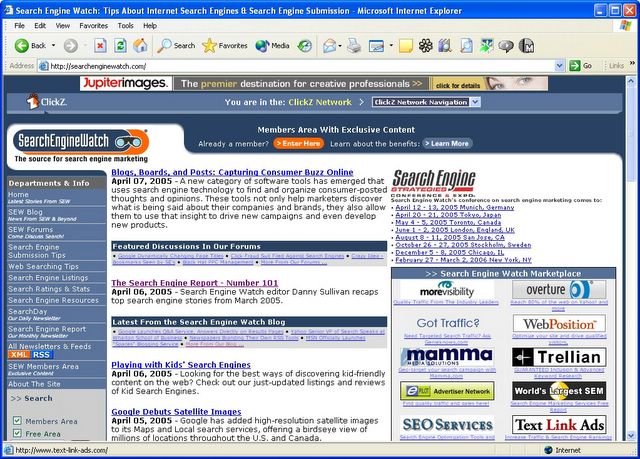This screenshot has width=640, height=459.
Task: Click the morevisibility marketplace logo
Action: 447,290
